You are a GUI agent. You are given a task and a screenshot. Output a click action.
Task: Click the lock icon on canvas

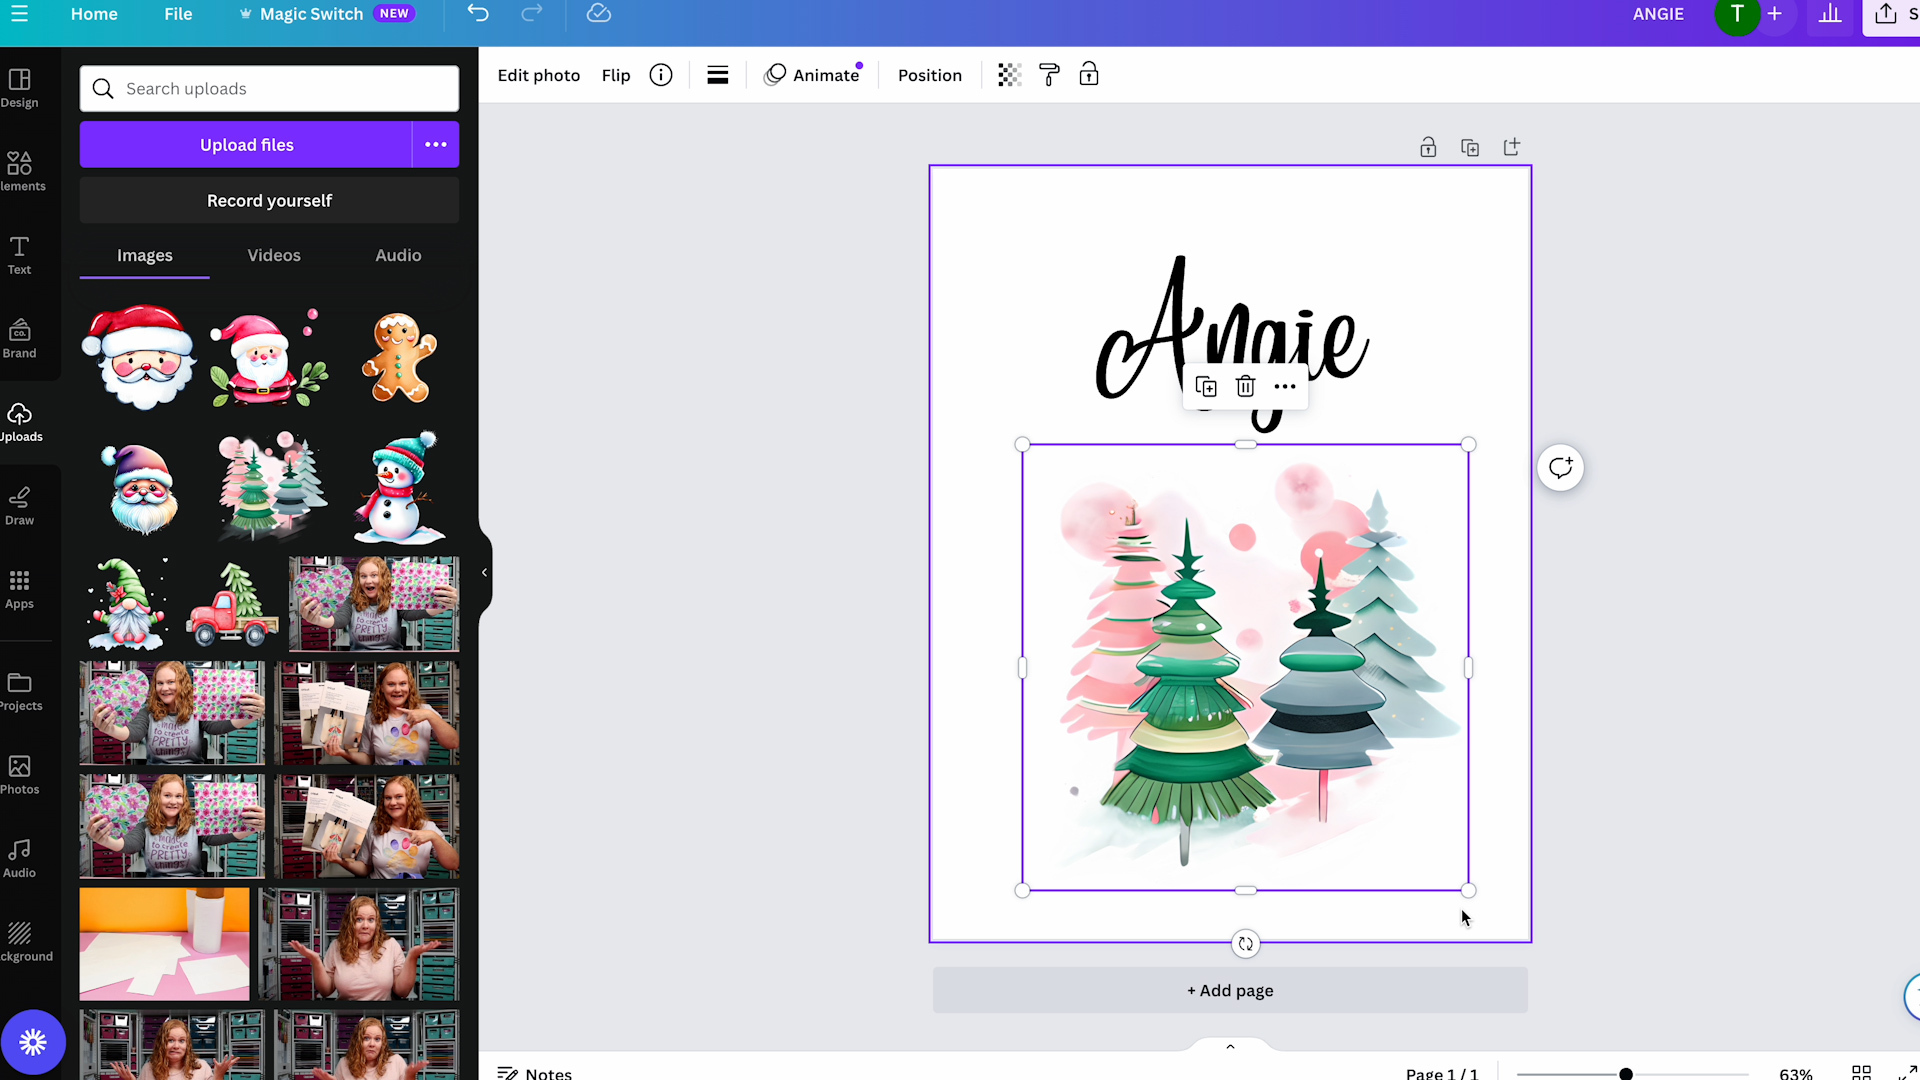click(x=1428, y=146)
